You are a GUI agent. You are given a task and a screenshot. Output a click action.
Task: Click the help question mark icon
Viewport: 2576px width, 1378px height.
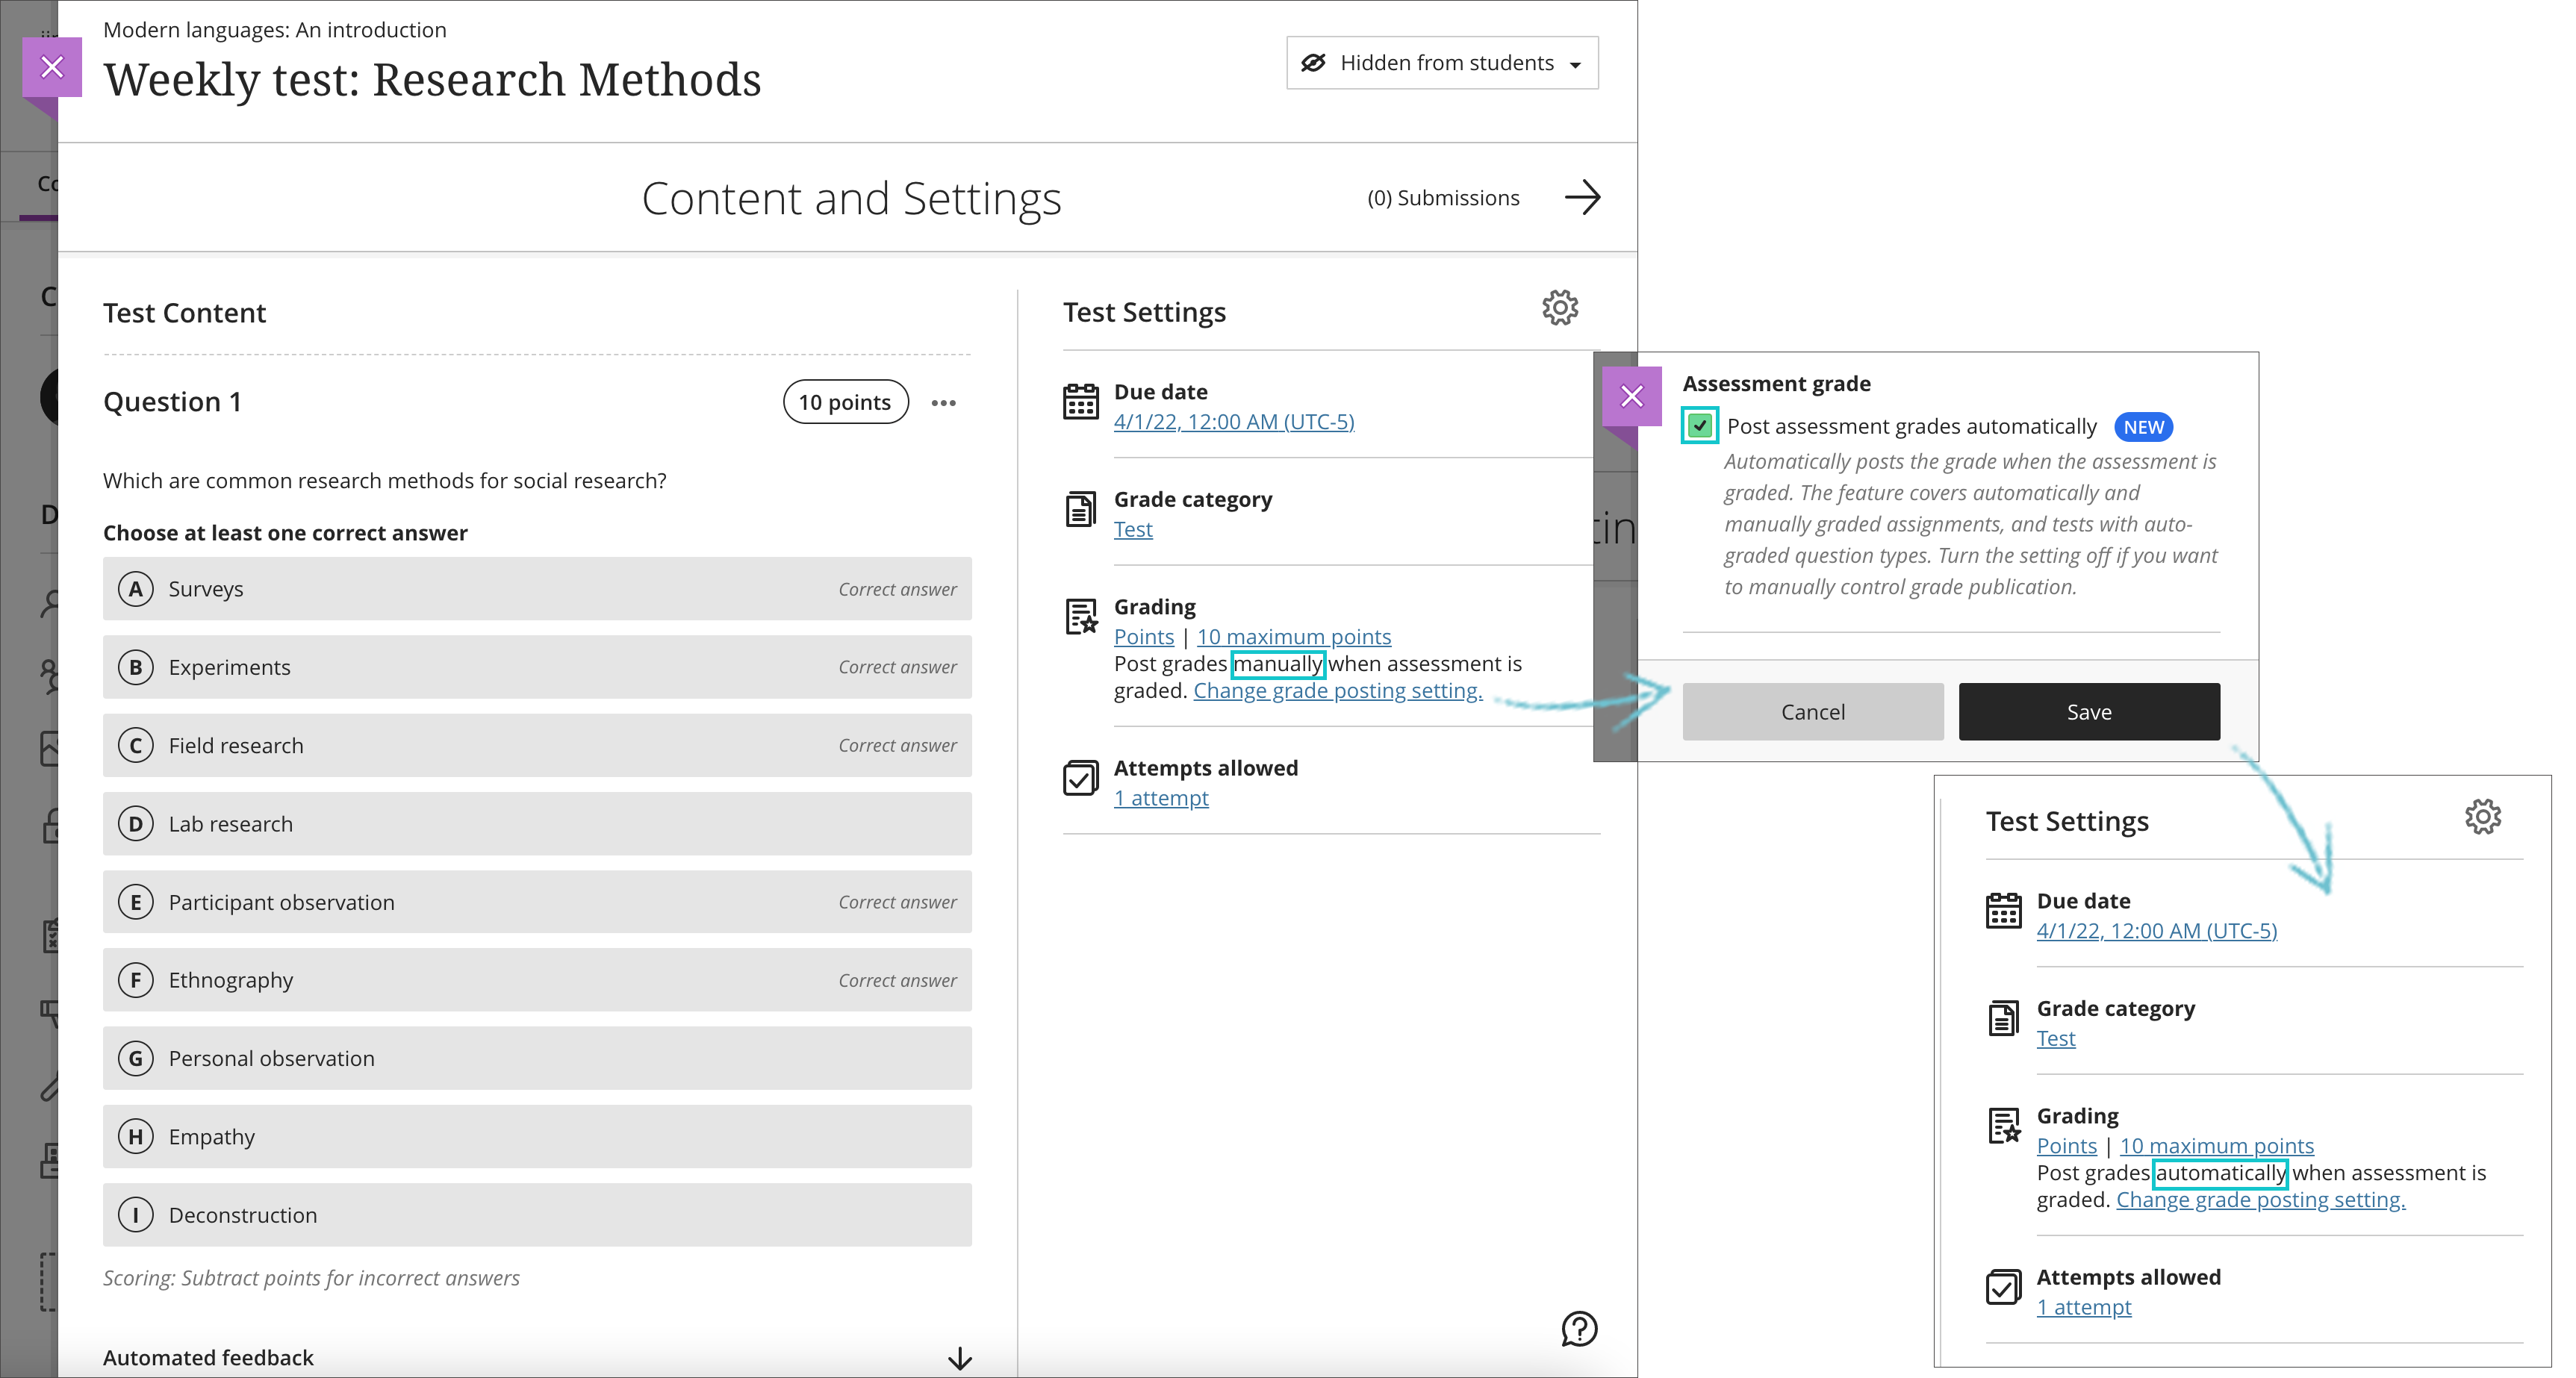pos(1579,1329)
